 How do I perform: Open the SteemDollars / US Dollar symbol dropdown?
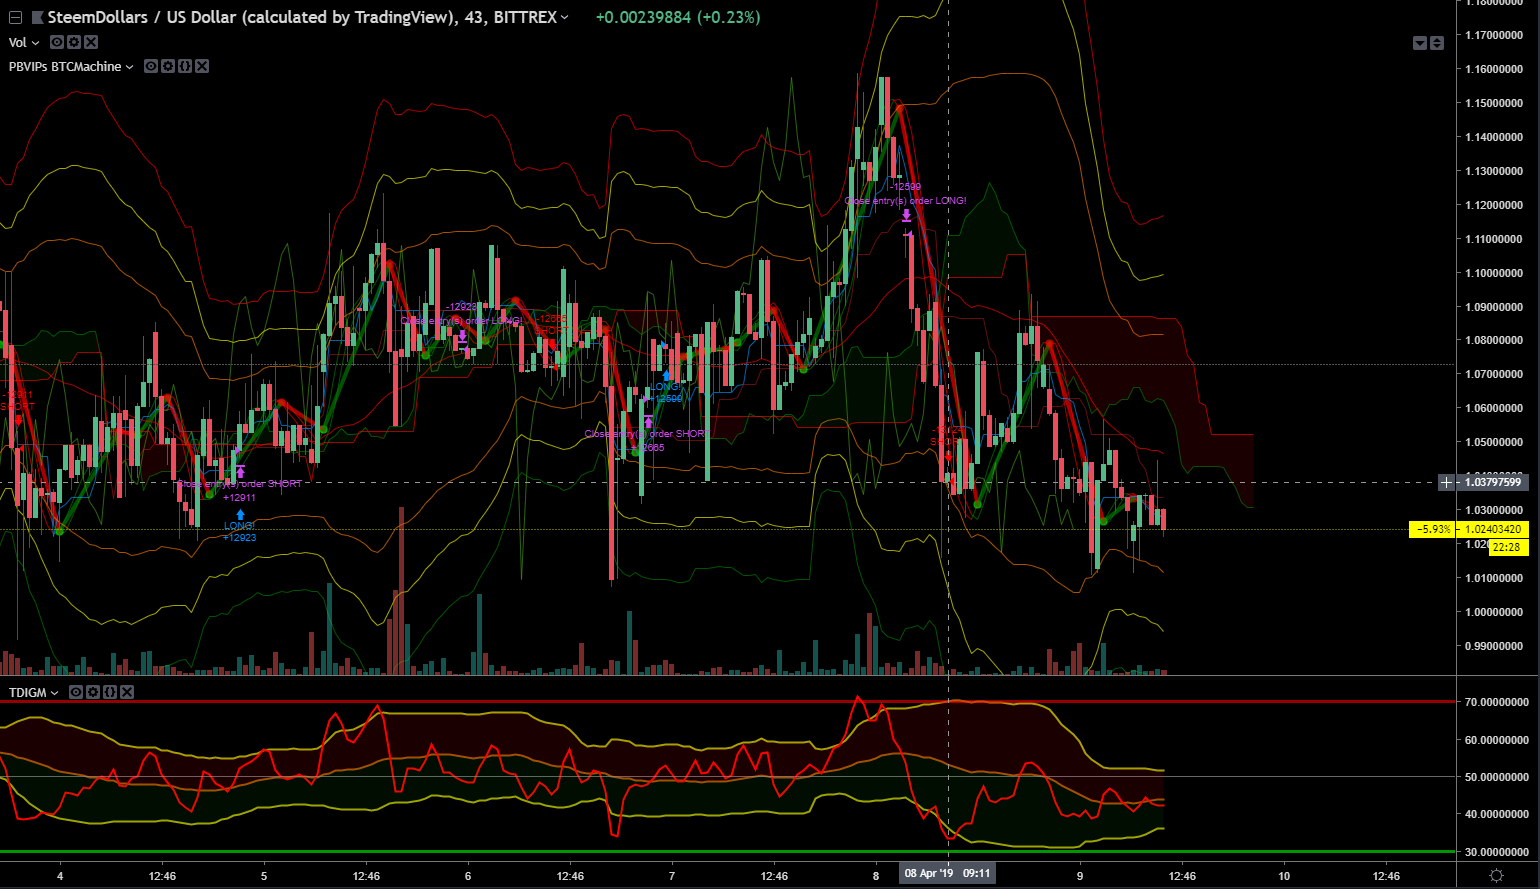[563, 18]
